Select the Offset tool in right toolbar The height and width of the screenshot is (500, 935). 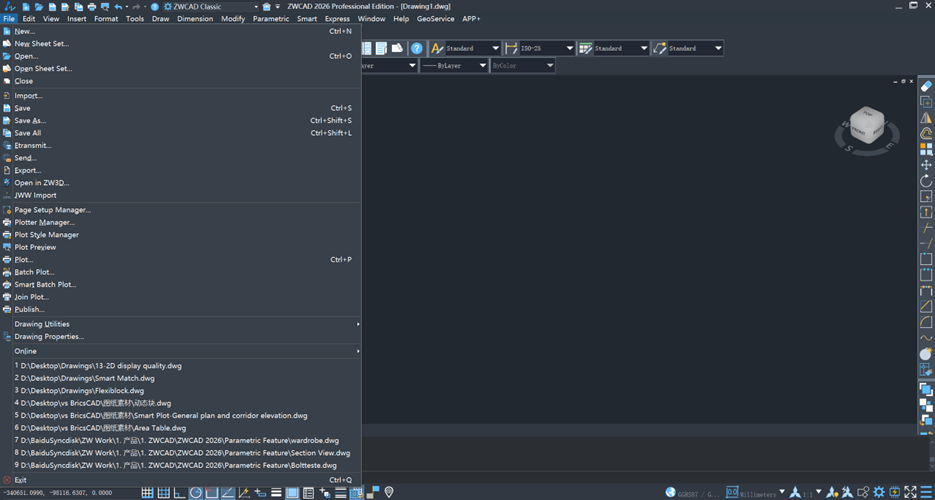point(926,133)
